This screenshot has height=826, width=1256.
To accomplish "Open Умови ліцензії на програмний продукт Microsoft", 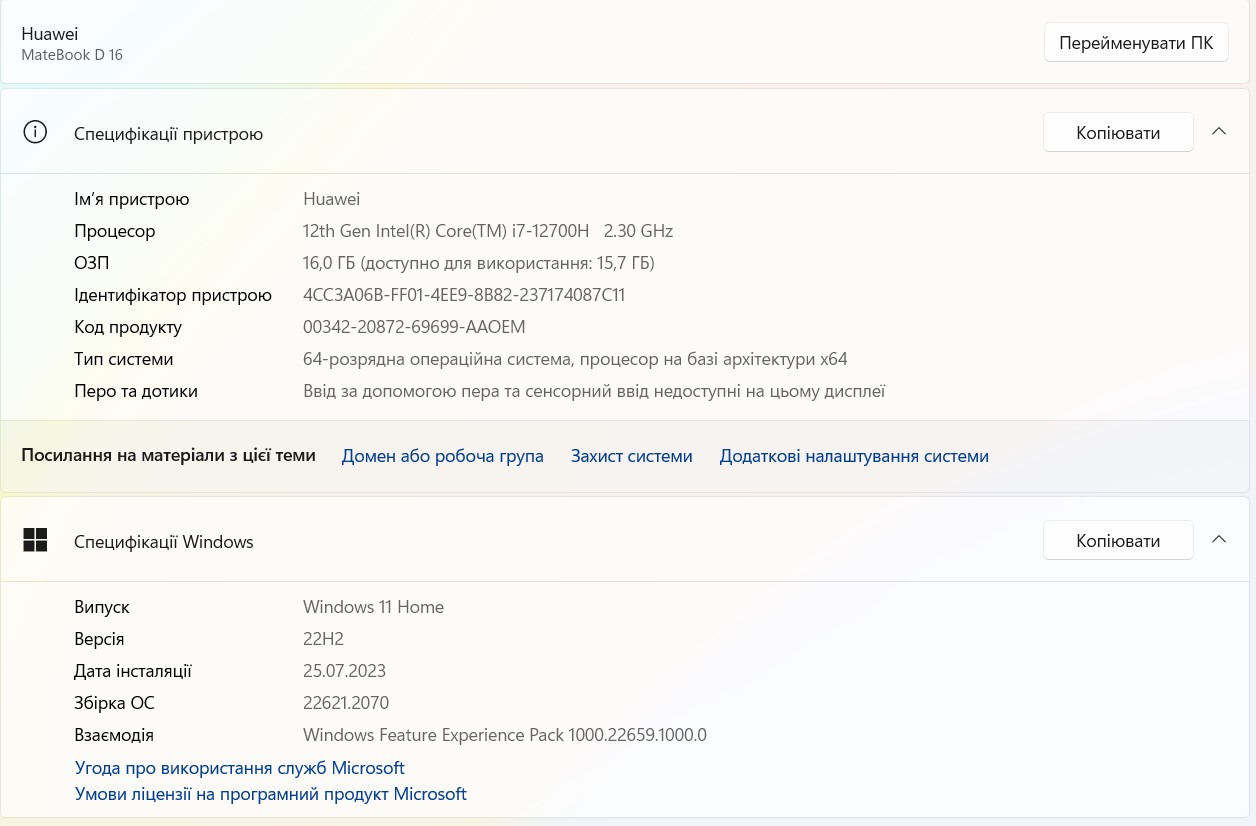I will coord(271,794).
